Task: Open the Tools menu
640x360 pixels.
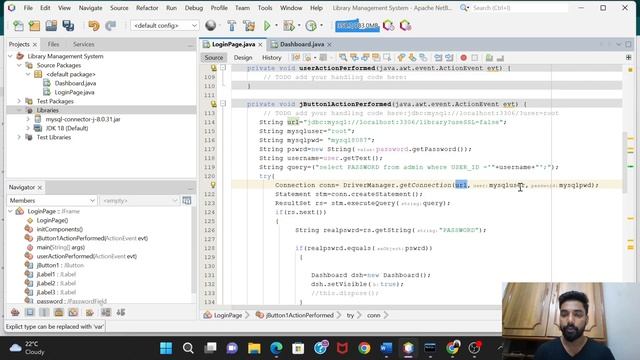Action: (265, 8)
